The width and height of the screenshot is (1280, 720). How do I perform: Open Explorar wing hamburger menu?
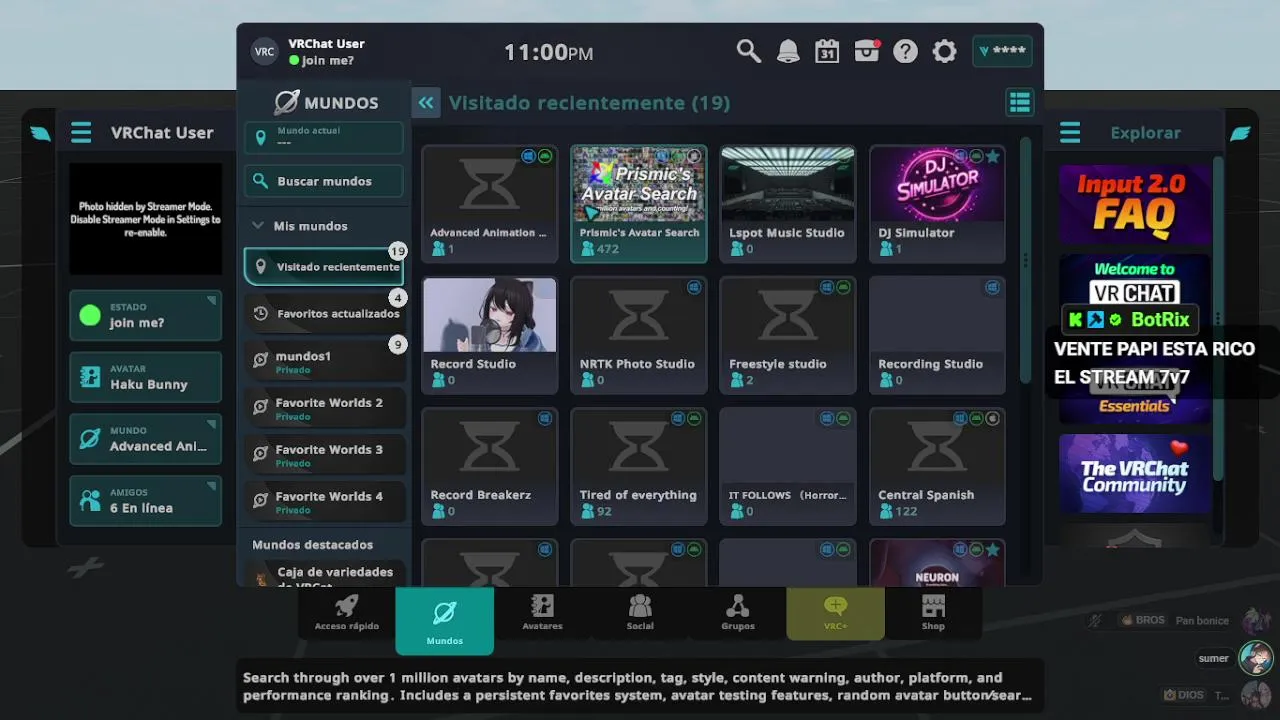click(1070, 132)
